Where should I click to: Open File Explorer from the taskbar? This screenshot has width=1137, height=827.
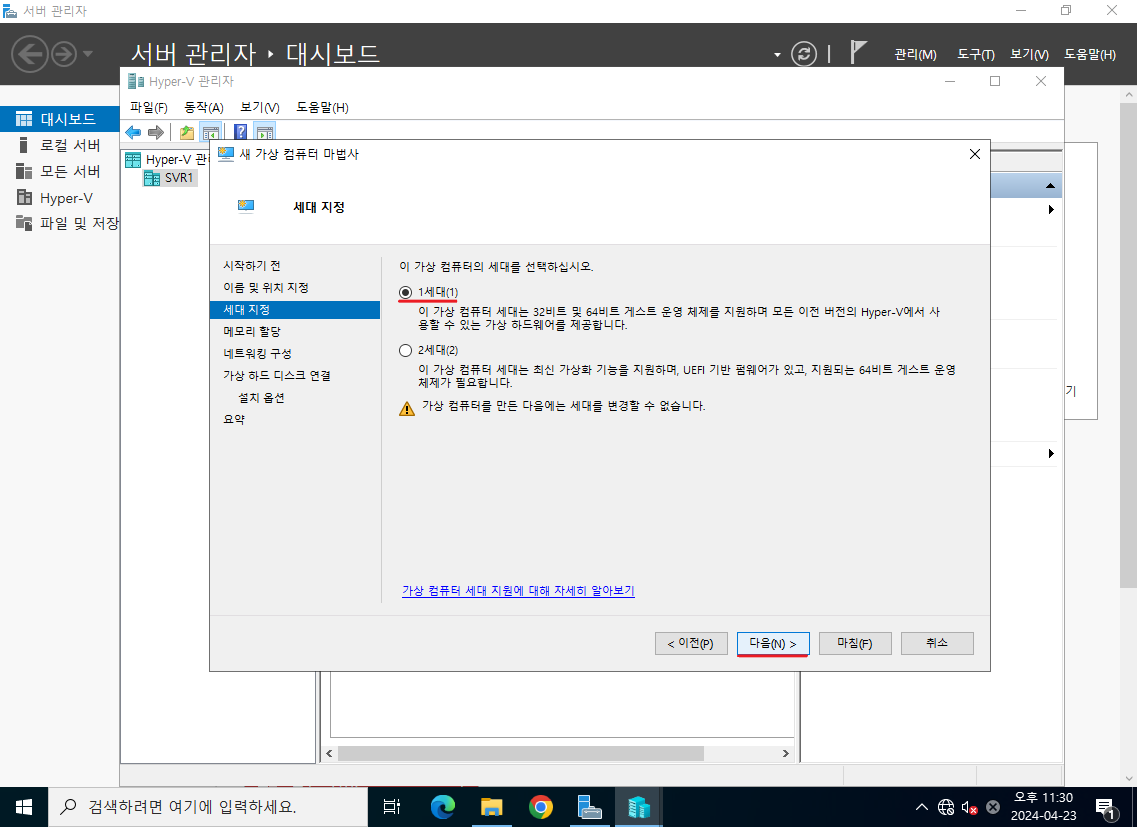coord(492,807)
